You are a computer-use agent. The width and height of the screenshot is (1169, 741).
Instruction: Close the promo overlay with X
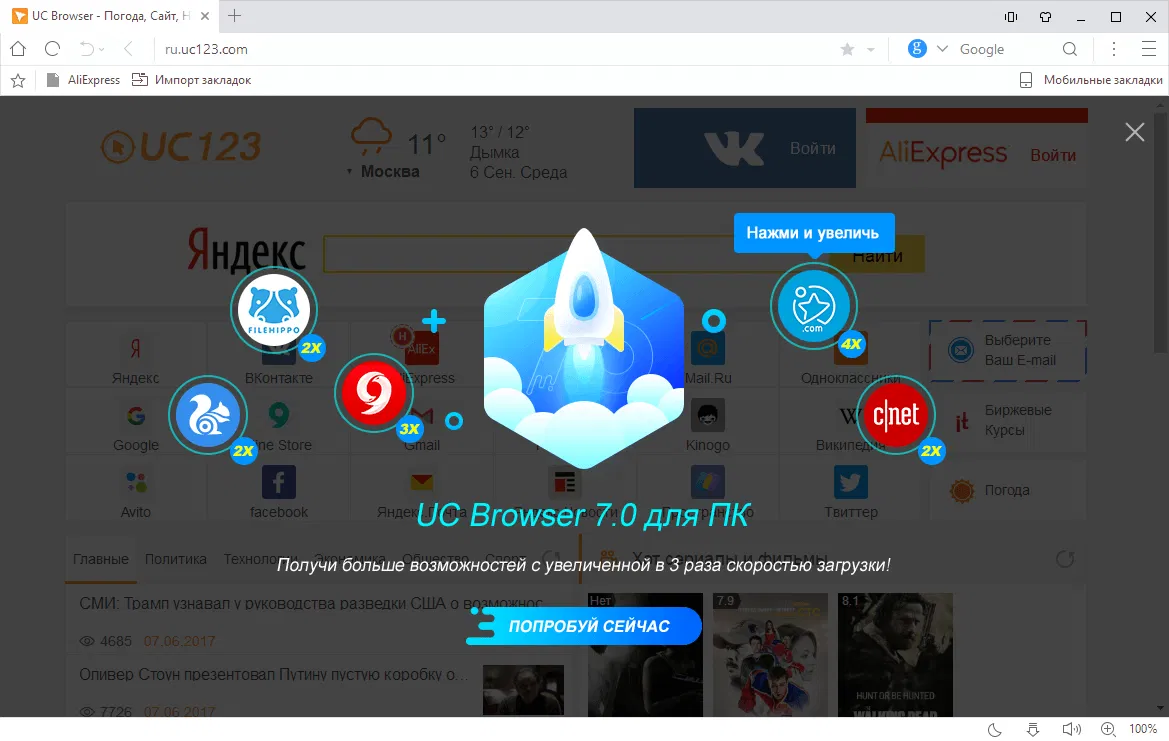(x=1135, y=132)
